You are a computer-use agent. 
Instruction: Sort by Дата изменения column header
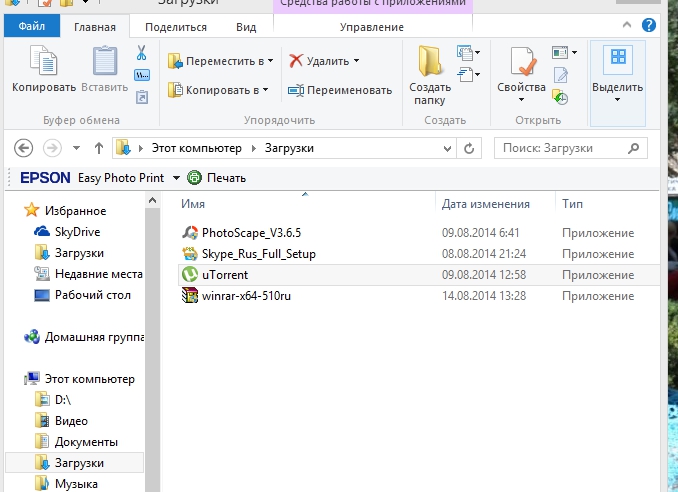click(485, 204)
